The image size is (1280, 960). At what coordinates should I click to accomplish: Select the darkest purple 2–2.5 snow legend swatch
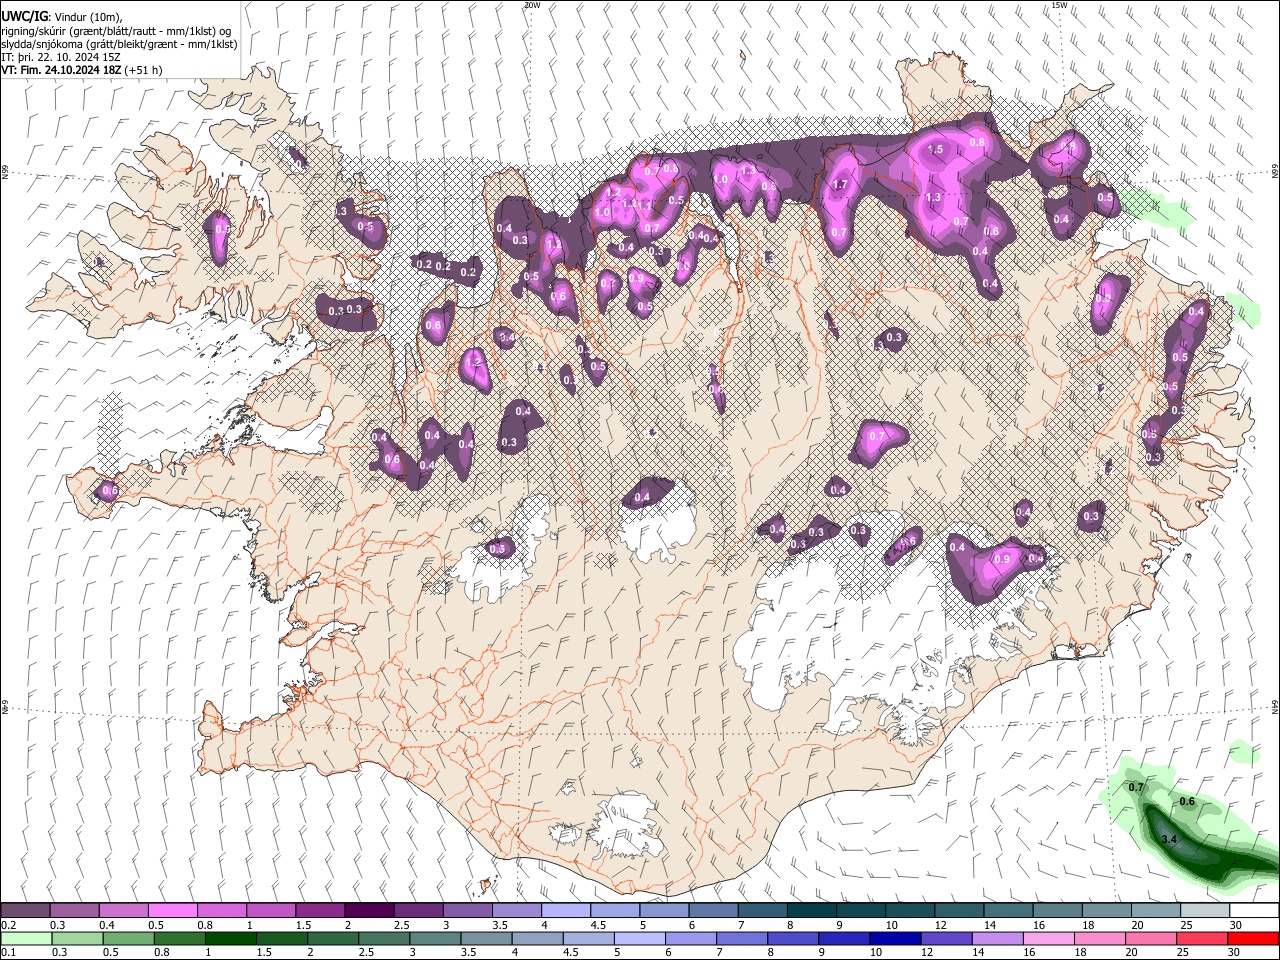pyautogui.click(x=369, y=911)
